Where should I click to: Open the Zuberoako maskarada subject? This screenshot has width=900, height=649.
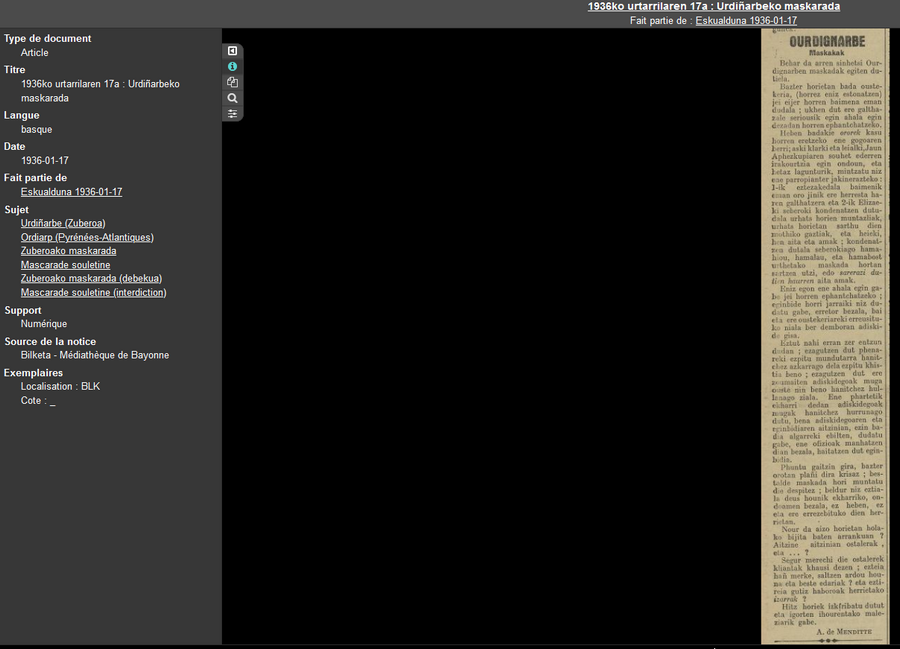pos(68,251)
